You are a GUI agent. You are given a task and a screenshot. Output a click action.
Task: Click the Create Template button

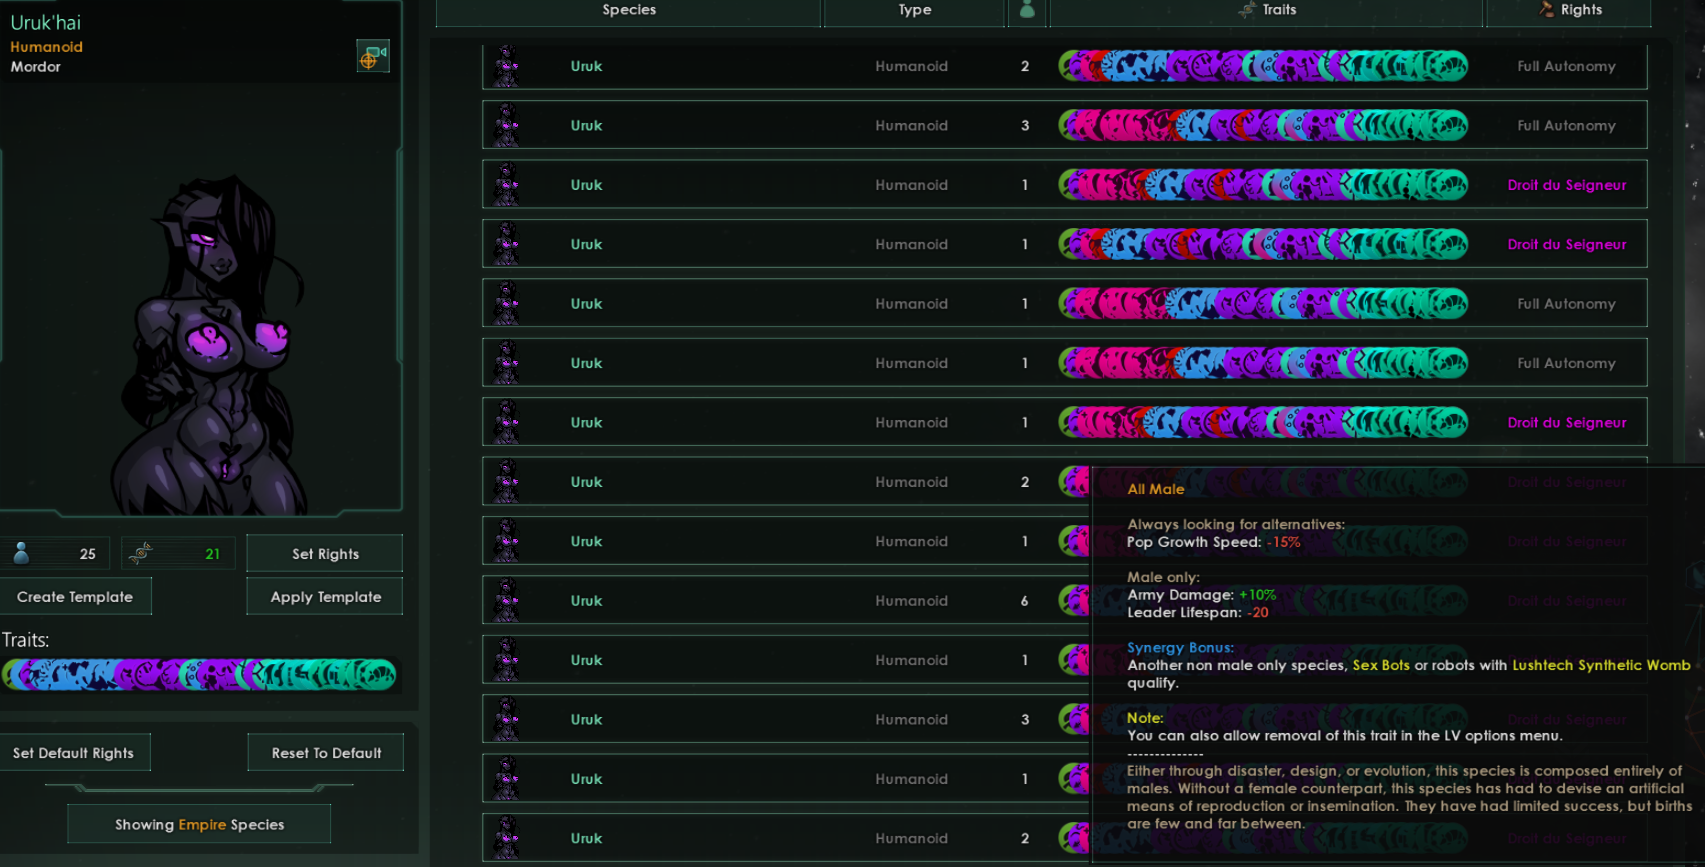pos(75,597)
